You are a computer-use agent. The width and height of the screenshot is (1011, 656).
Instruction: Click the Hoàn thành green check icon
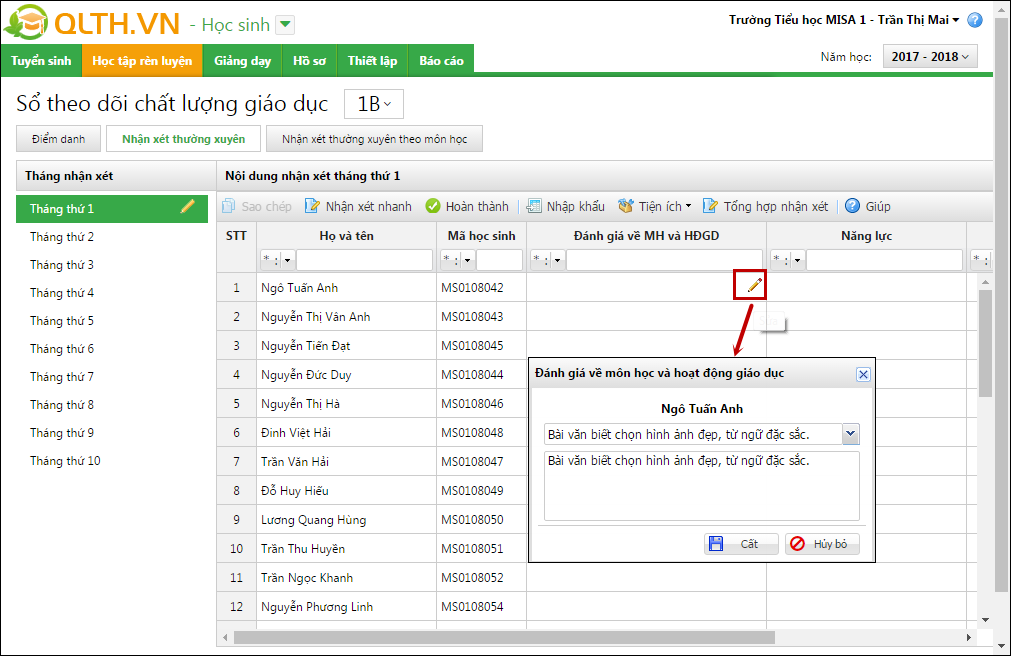(433, 206)
